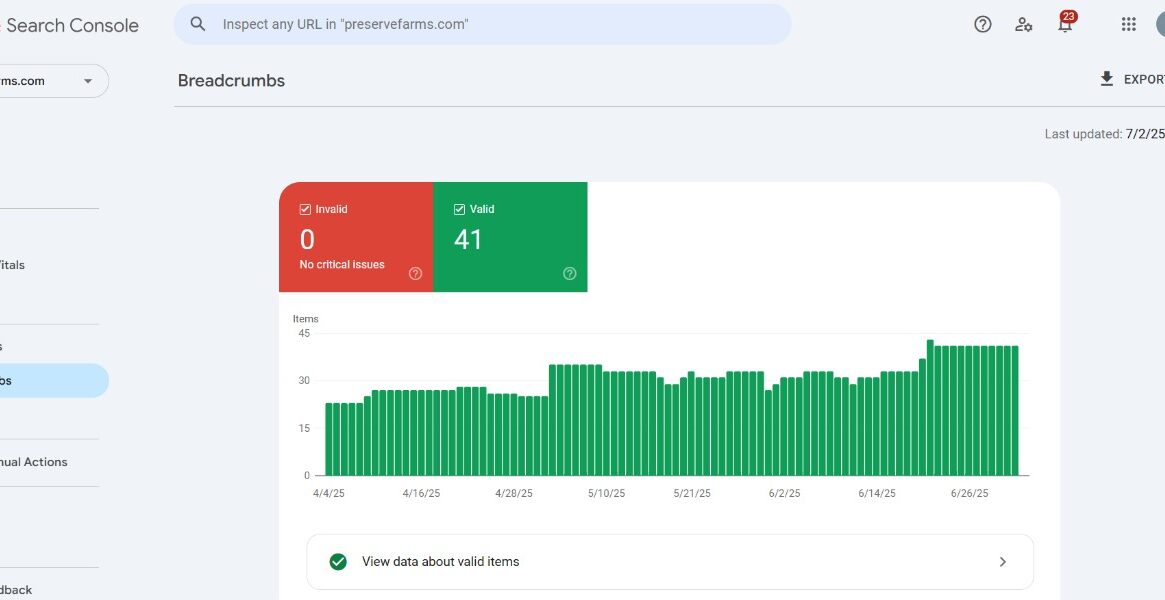Expand the property selector dropdown arrow

[88, 81]
